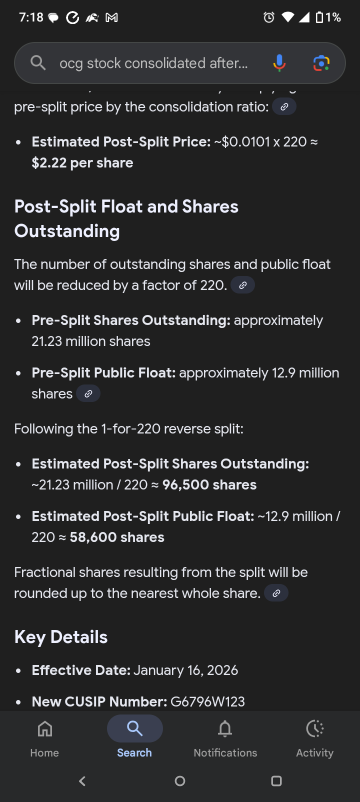This screenshot has height=802, width=360.
Task: Edit the 'ocg stock consolidated after' query field
Action: coord(153,63)
